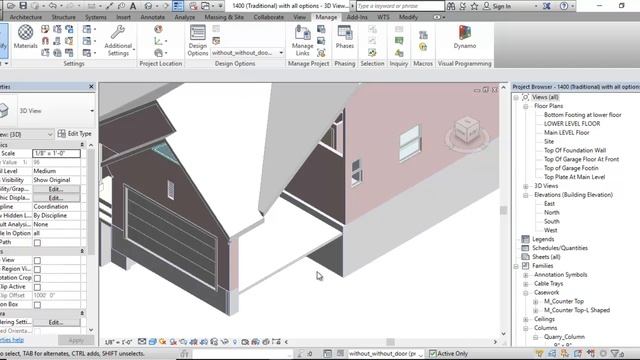
Task: Toggle the Crop View checkbox in Properties
Action: click(x=37, y=260)
